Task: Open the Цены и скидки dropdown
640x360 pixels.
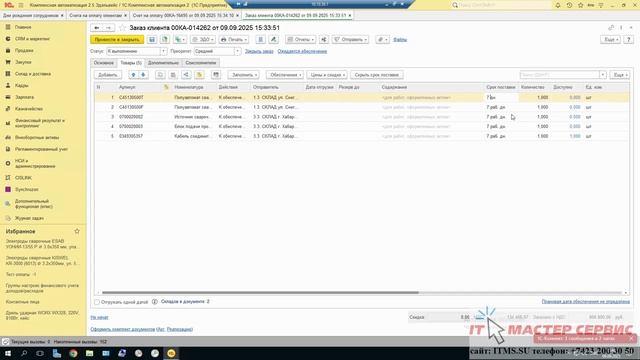Action: [x=327, y=75]
